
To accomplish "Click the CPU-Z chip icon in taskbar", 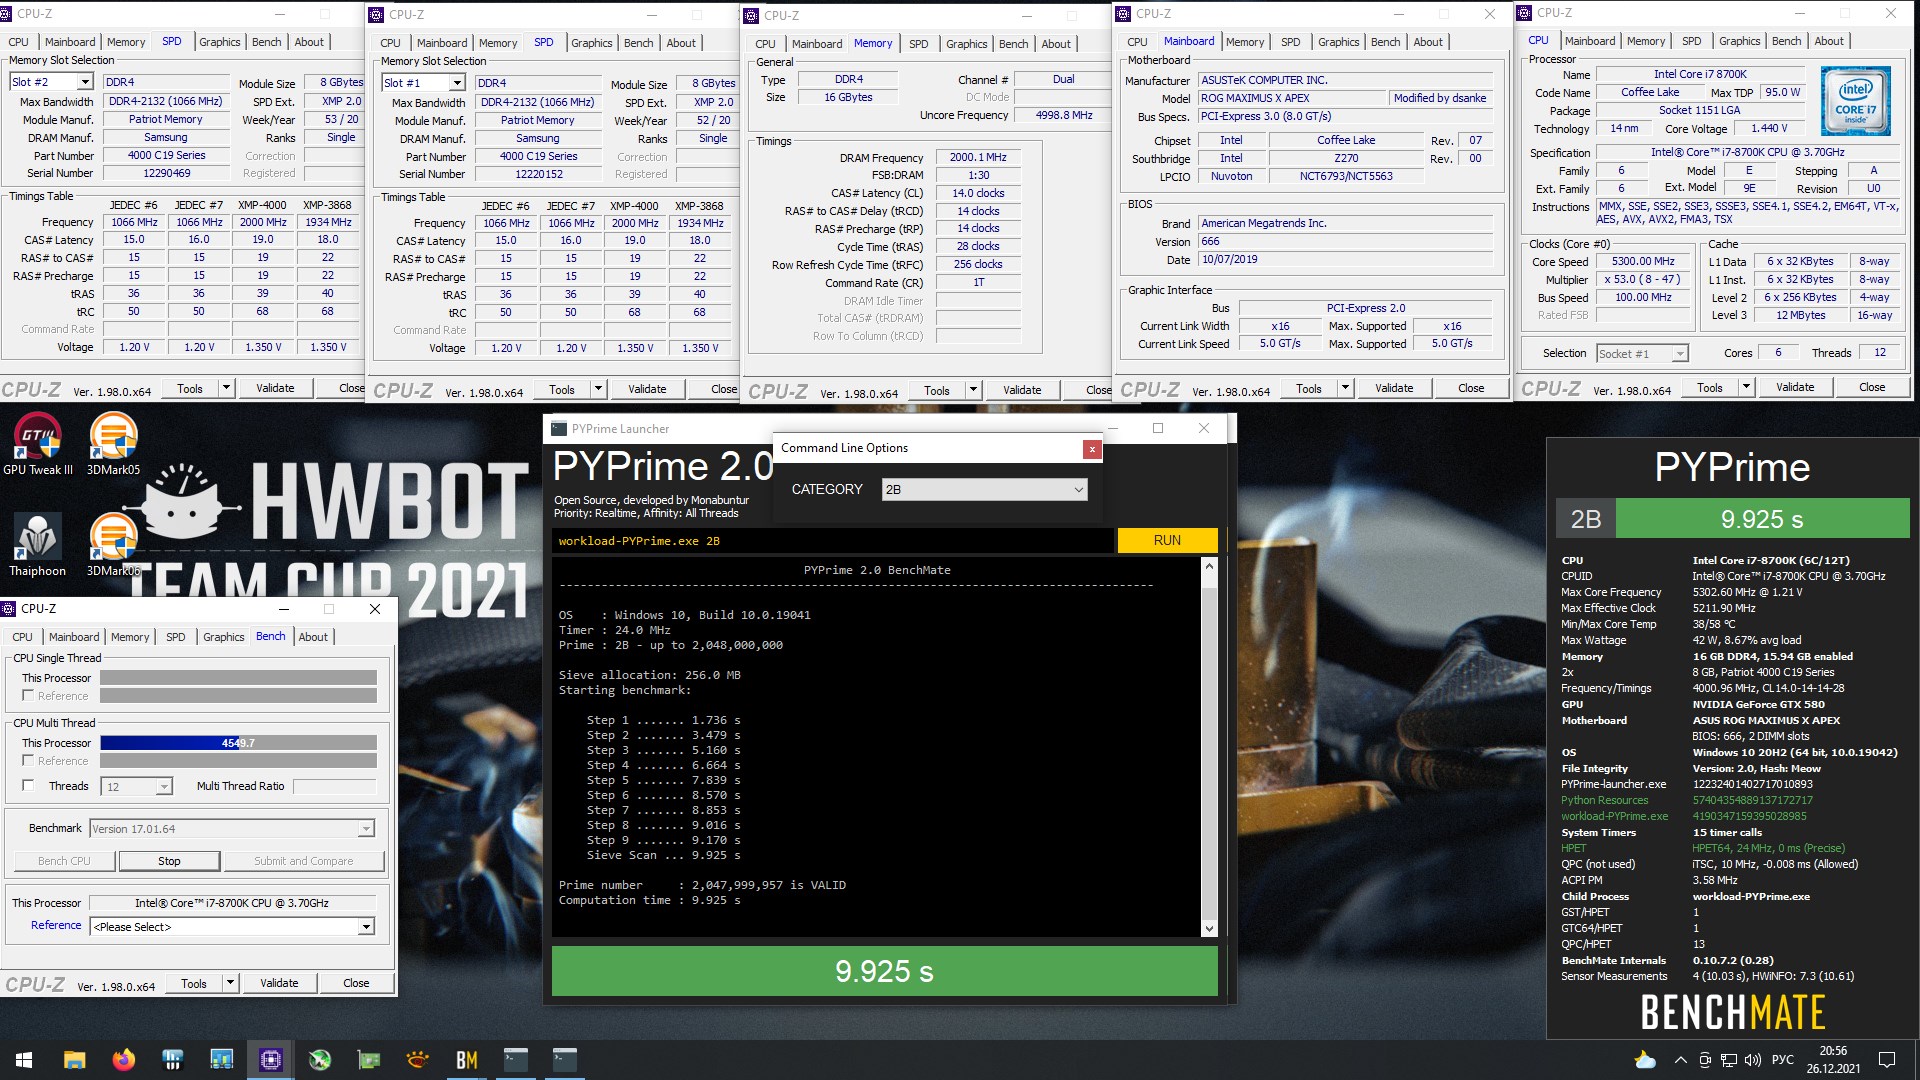I will tap(271, 1060).
